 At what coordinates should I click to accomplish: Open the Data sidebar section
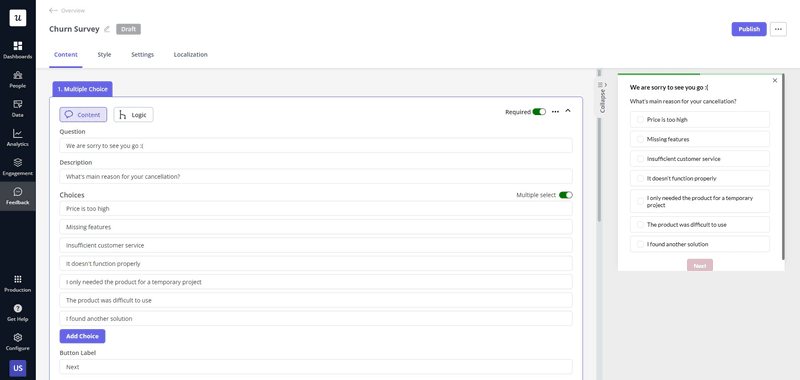coord(18,109)
